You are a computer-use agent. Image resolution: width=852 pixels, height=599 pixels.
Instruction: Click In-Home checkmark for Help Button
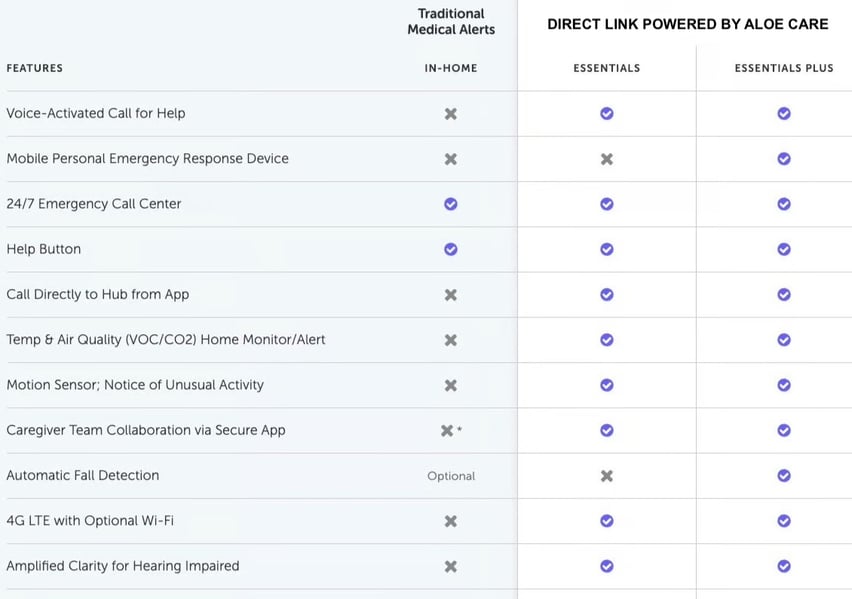(x=450, y=249)
